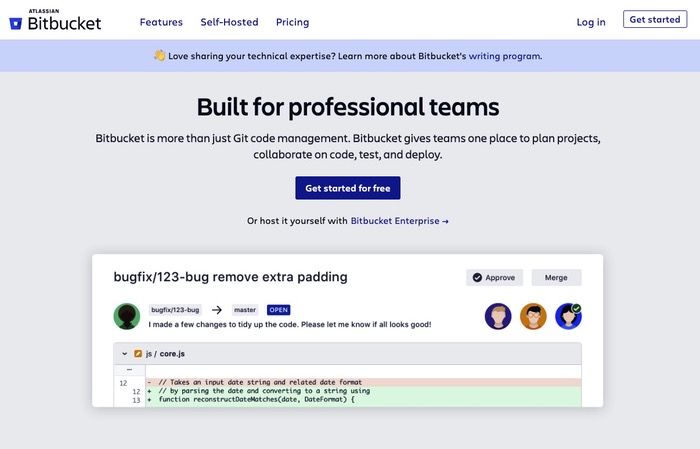Screen dimensions: 700x449
Task: Click the pull request description text
Action: click(x=290, y=324)
